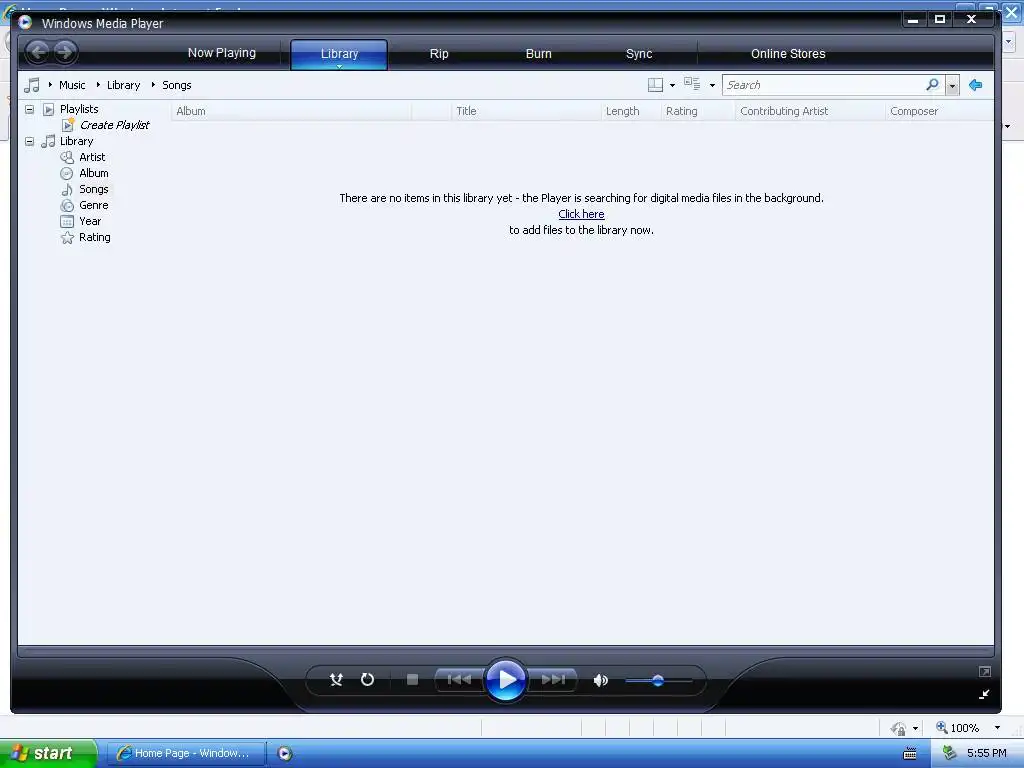
Task: Click Music in breadcrumb path
Action: coord(72,85)
